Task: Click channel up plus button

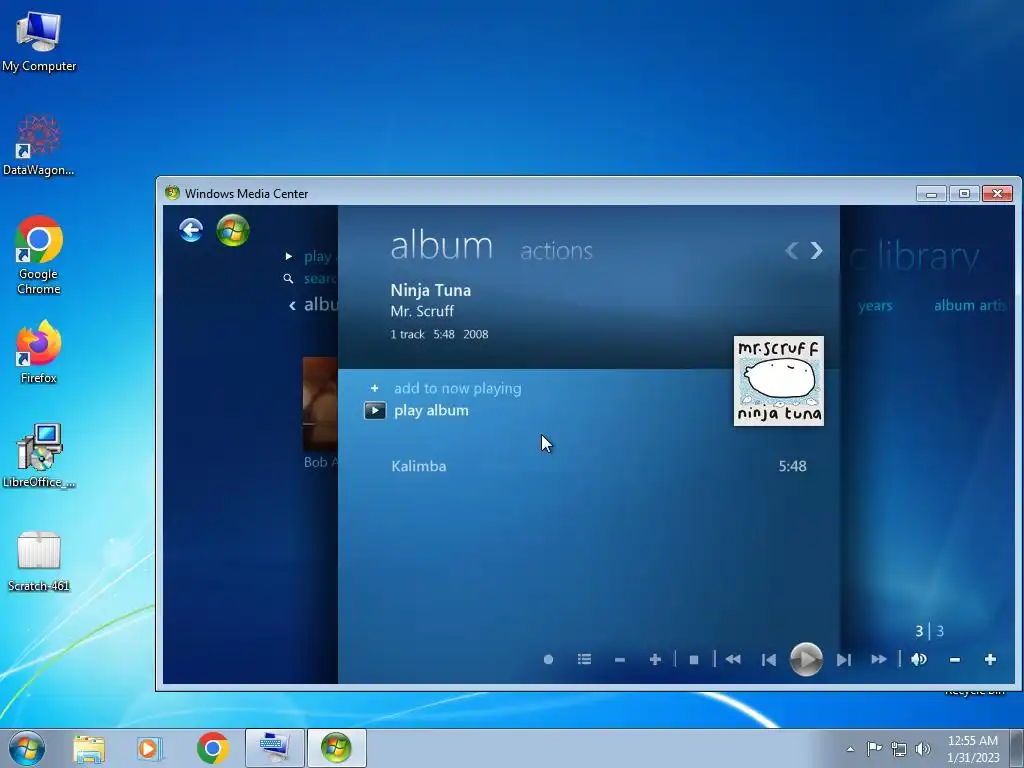Action: point(655,660)
